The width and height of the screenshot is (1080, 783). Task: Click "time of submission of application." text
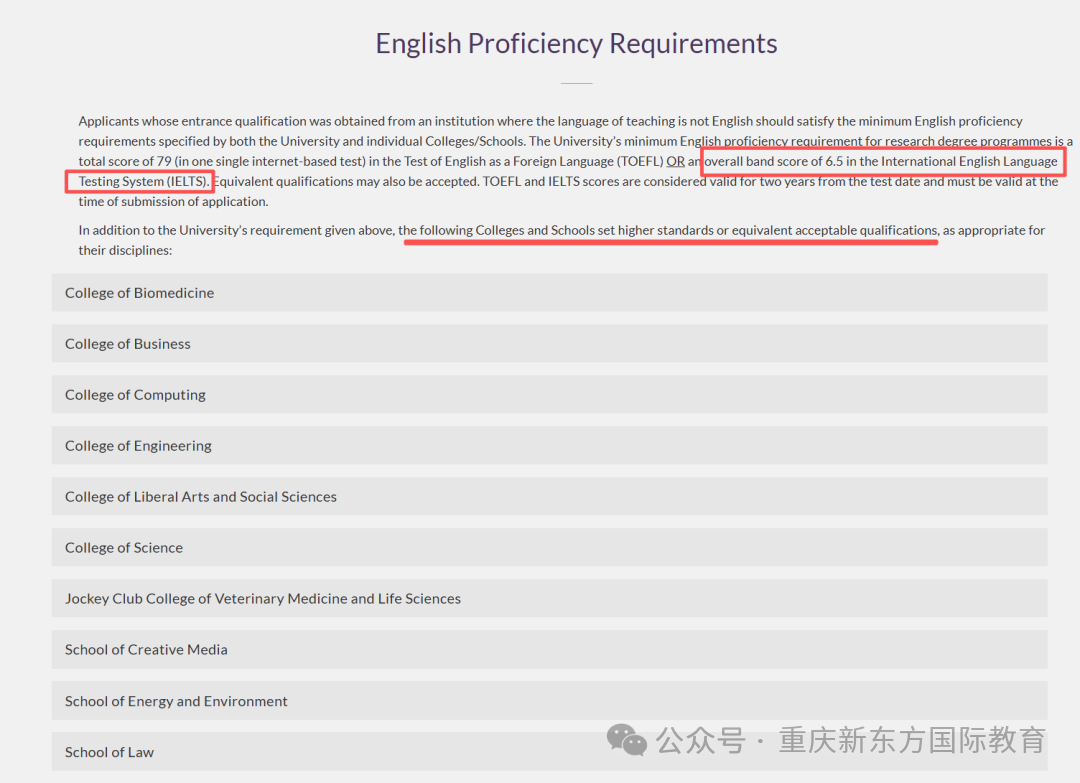[x=174, y=202]
